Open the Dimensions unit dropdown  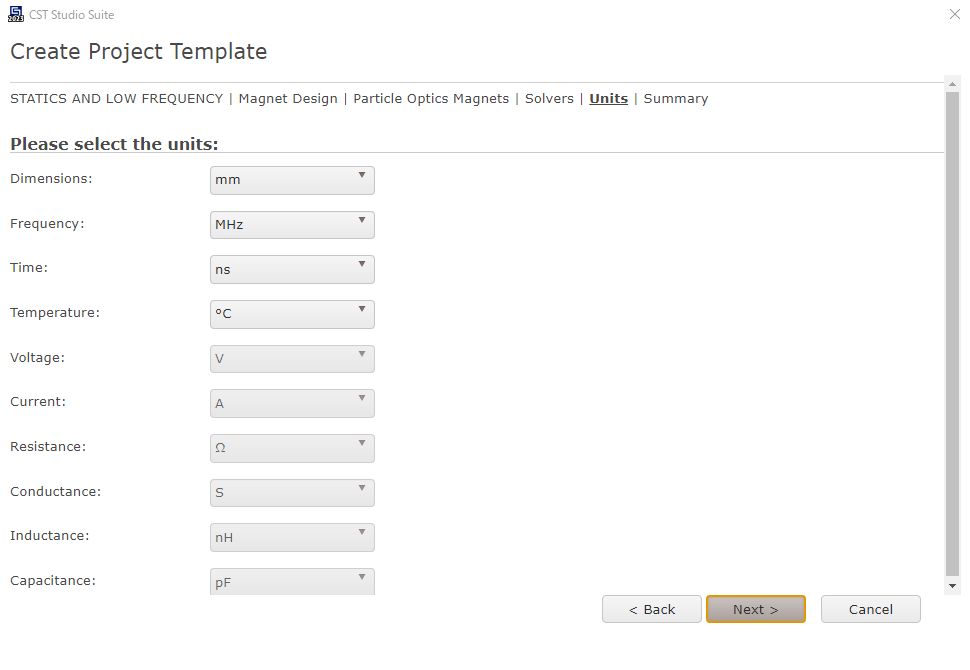[x=292, y=180]
